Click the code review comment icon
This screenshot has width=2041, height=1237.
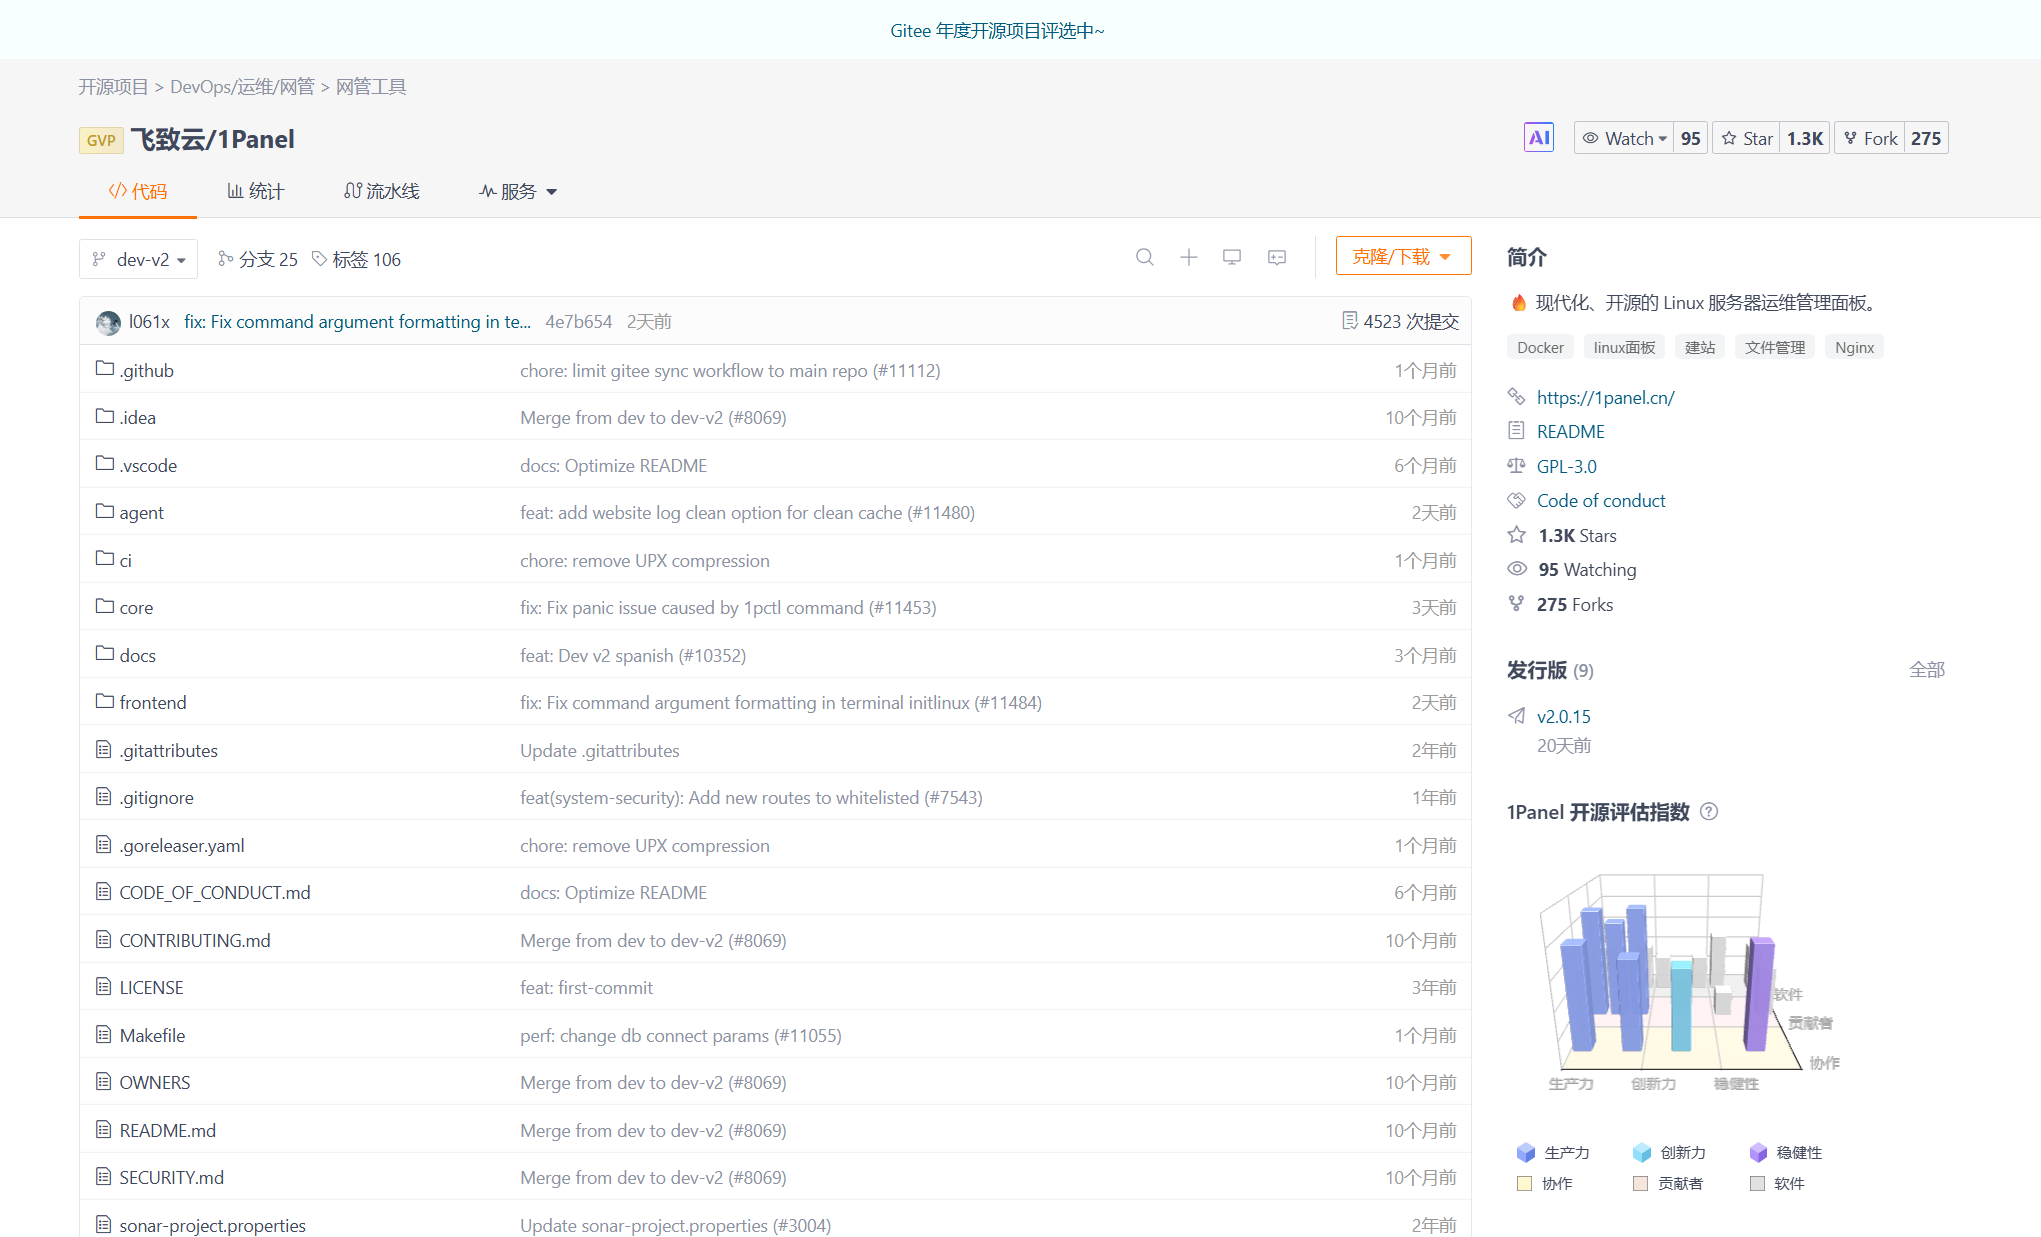point(1277,257)
